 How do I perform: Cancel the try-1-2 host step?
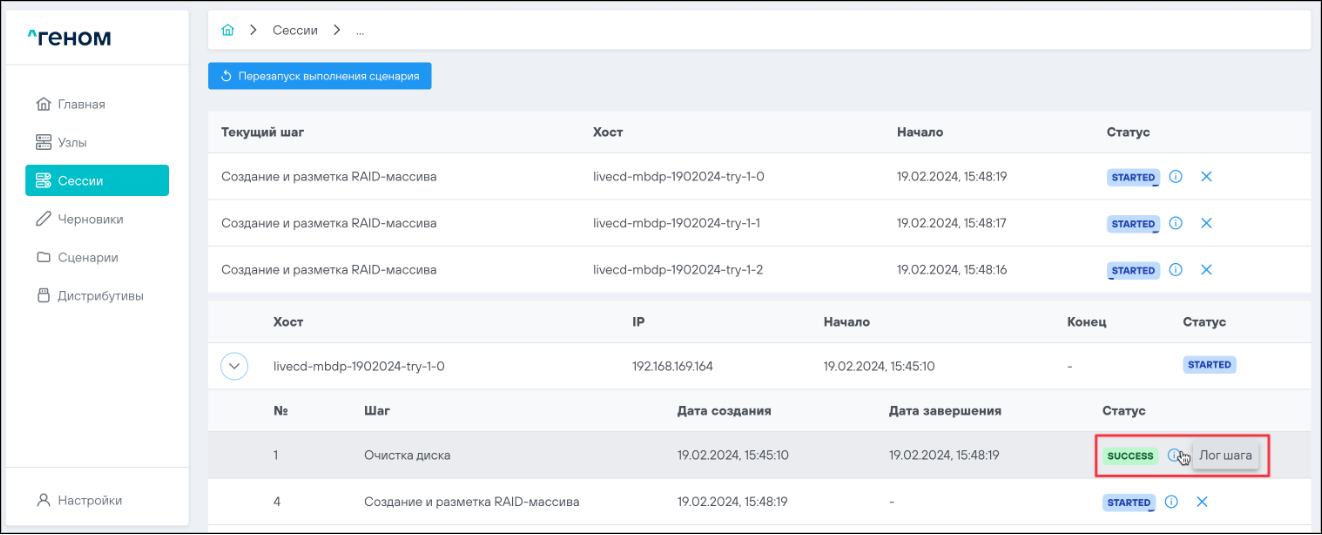click(x=1206, y=270)
